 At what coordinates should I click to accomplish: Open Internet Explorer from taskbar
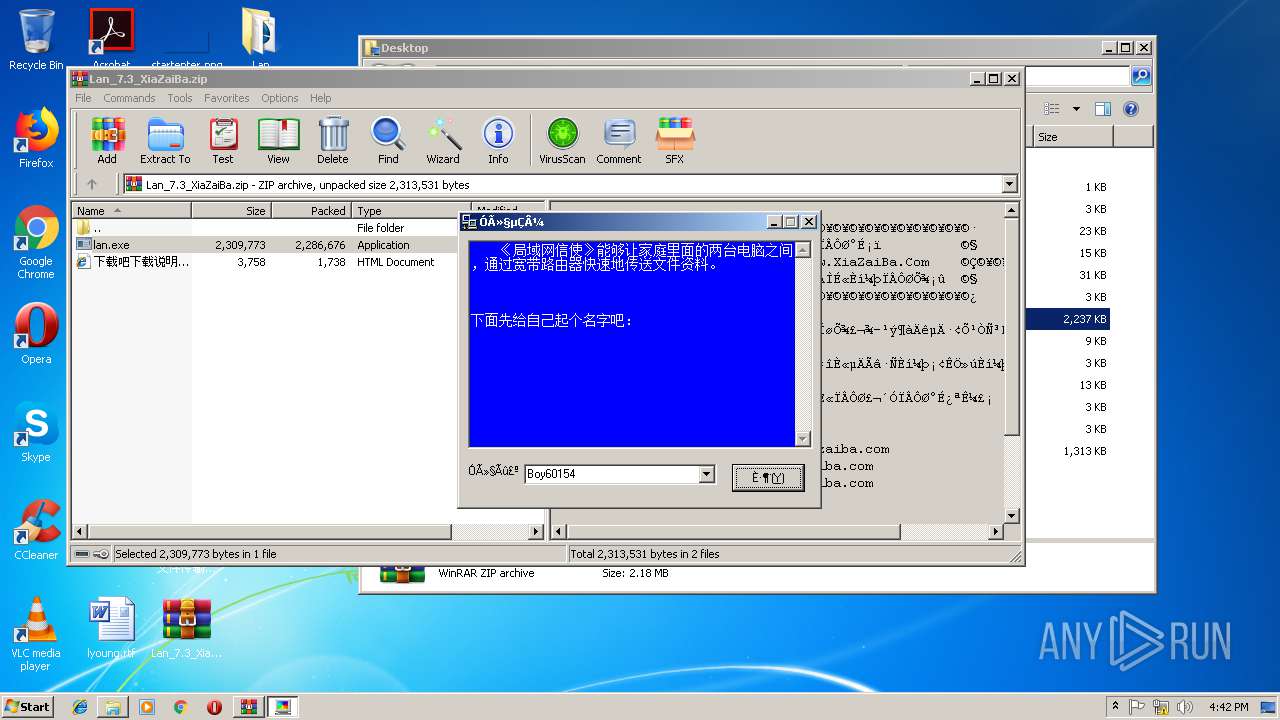pyautogui.click(x=80, y=707)
